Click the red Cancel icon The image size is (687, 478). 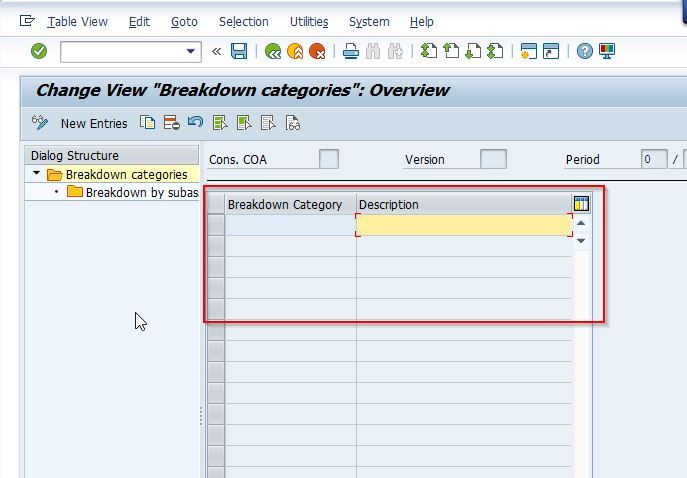click(x=317, y=51)
